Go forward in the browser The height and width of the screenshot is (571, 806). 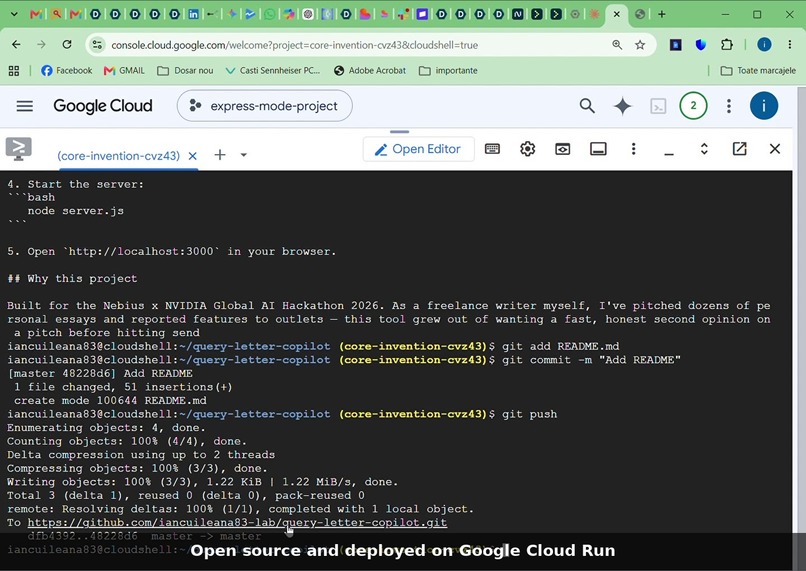(41, 45)
